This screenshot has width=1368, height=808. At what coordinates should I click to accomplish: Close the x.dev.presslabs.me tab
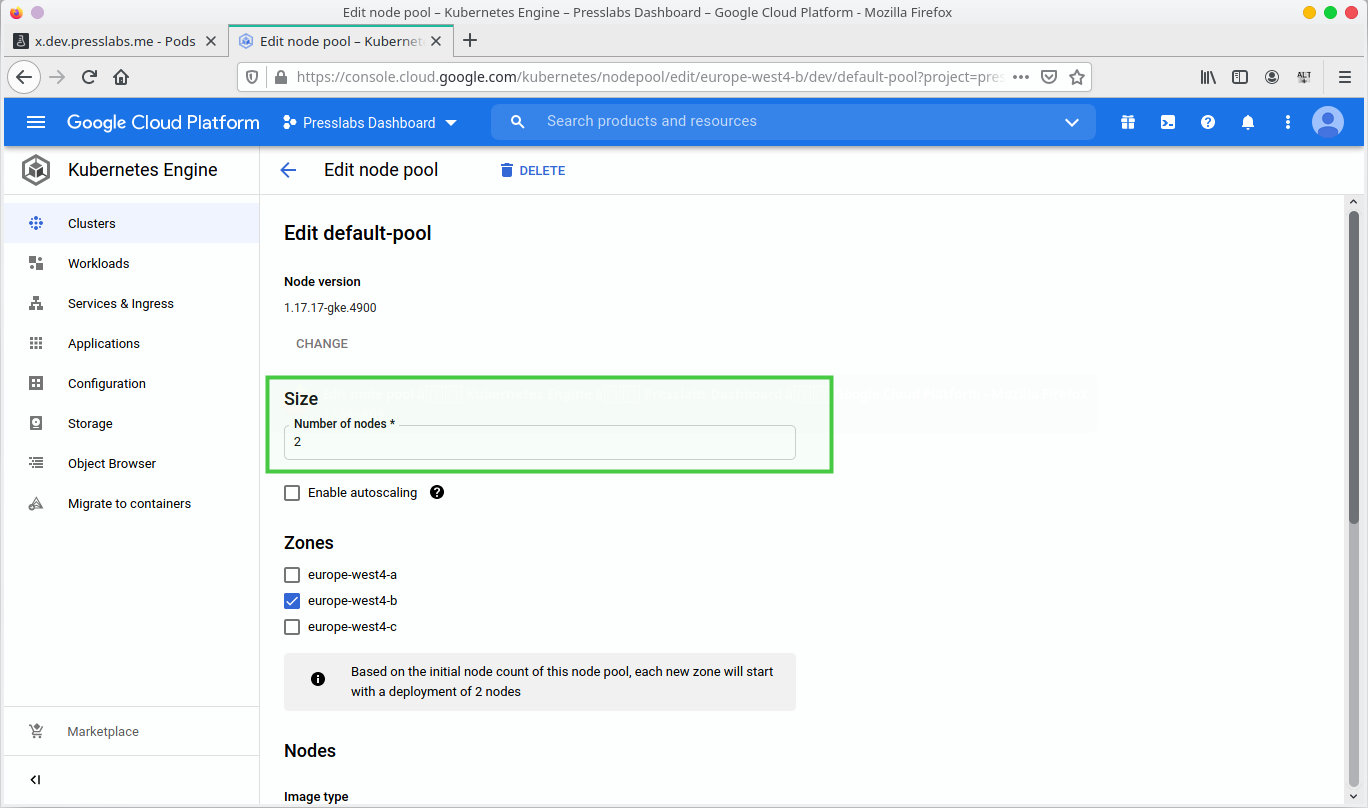[x=210, y=41]
